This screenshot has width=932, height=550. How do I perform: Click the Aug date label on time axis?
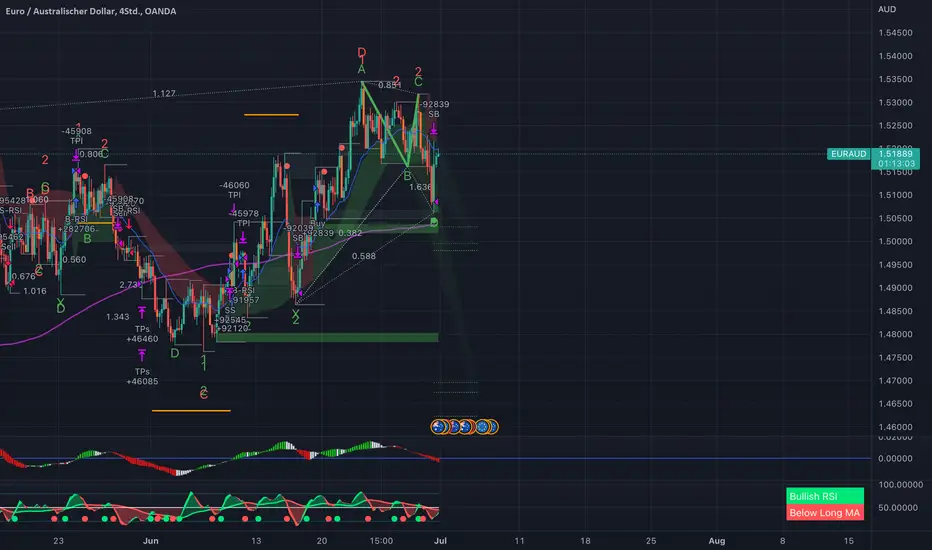click(x=716, y=540)
